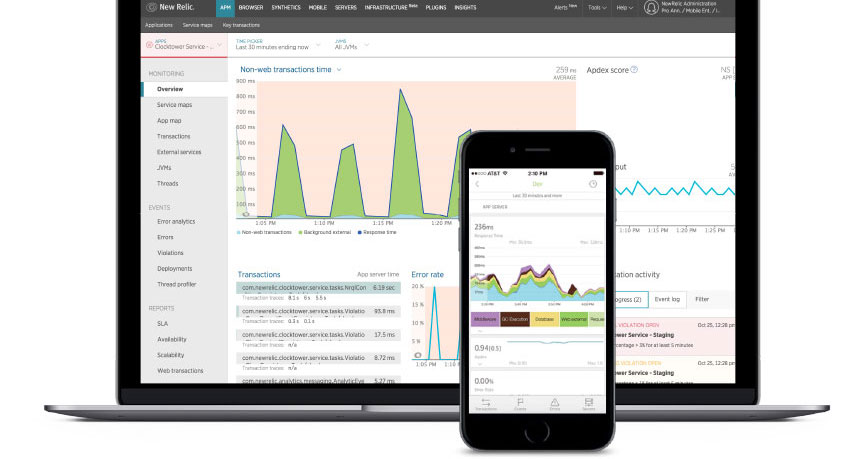This screenshot has height=459, width=861.
Task: Select the In progress (2) tab
Action: click(630, 300)
